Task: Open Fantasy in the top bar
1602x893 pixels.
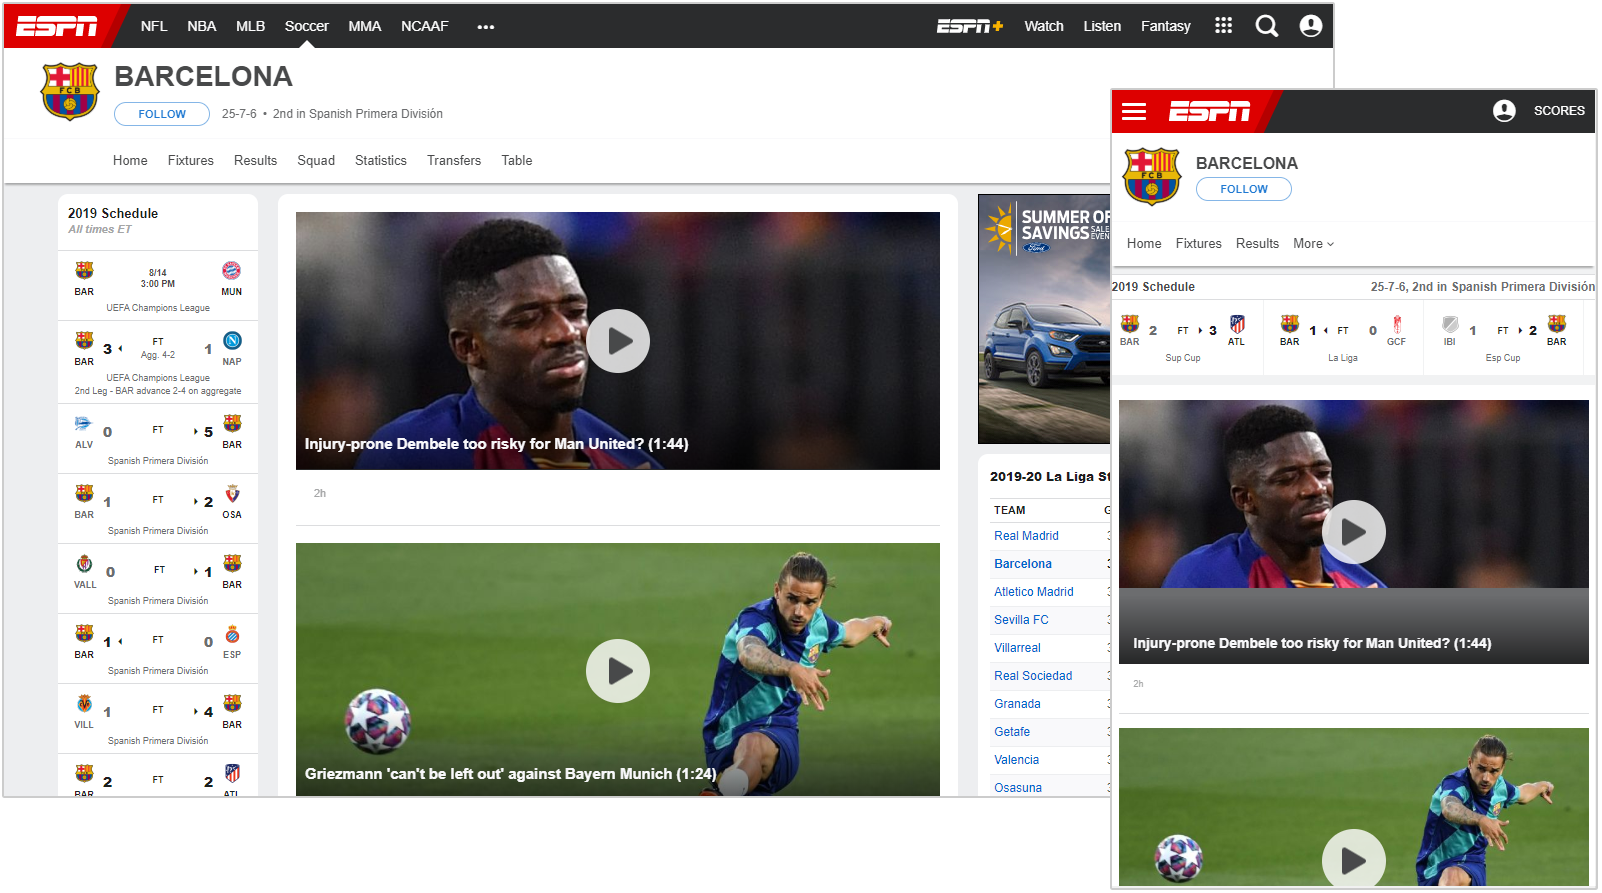Action: pos(1166,26)
